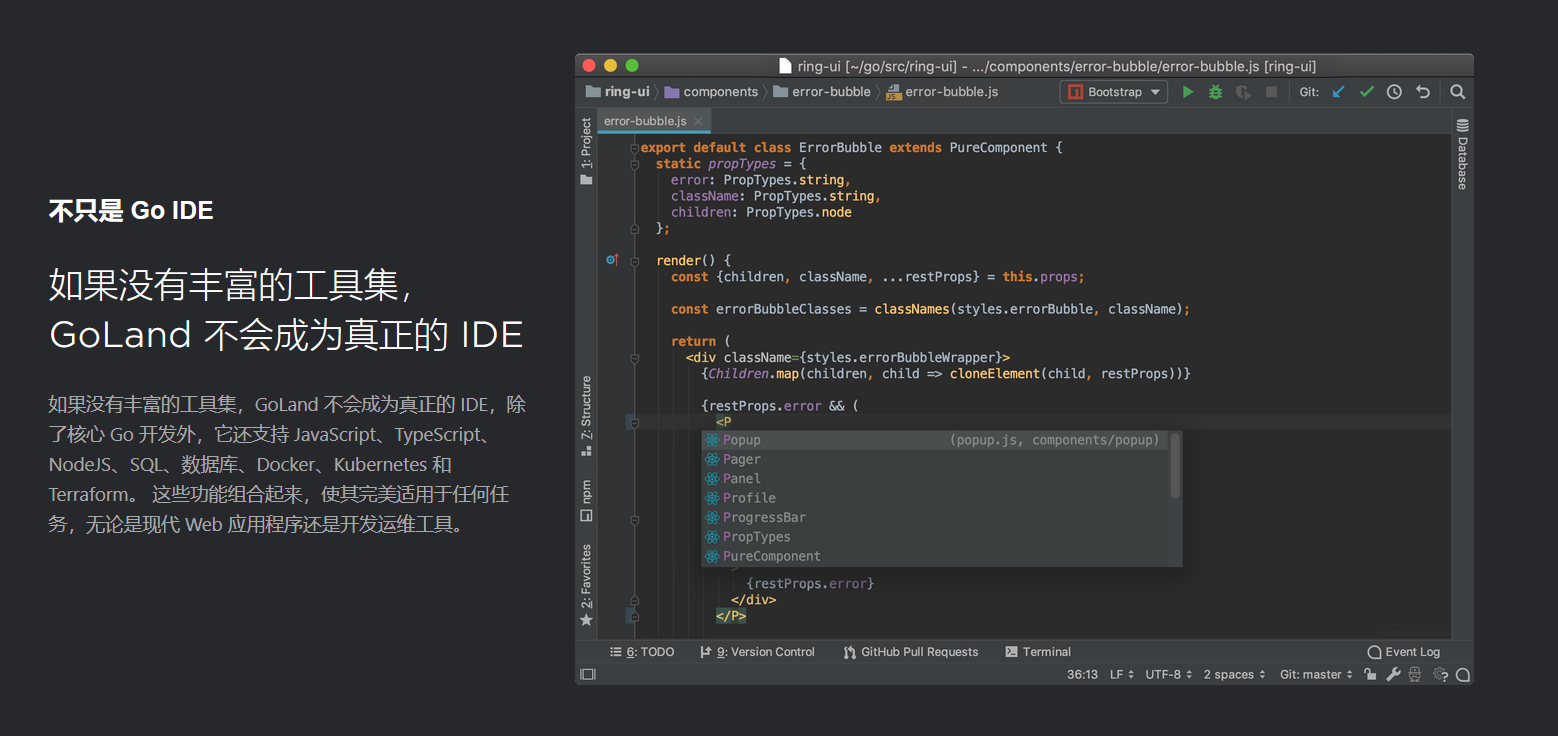The width and height of the screenshot is (1558, 736).
Task: Run the Bootstrap configuration with green play icon
Action: pyautogui.click(x=1188, y=92)
